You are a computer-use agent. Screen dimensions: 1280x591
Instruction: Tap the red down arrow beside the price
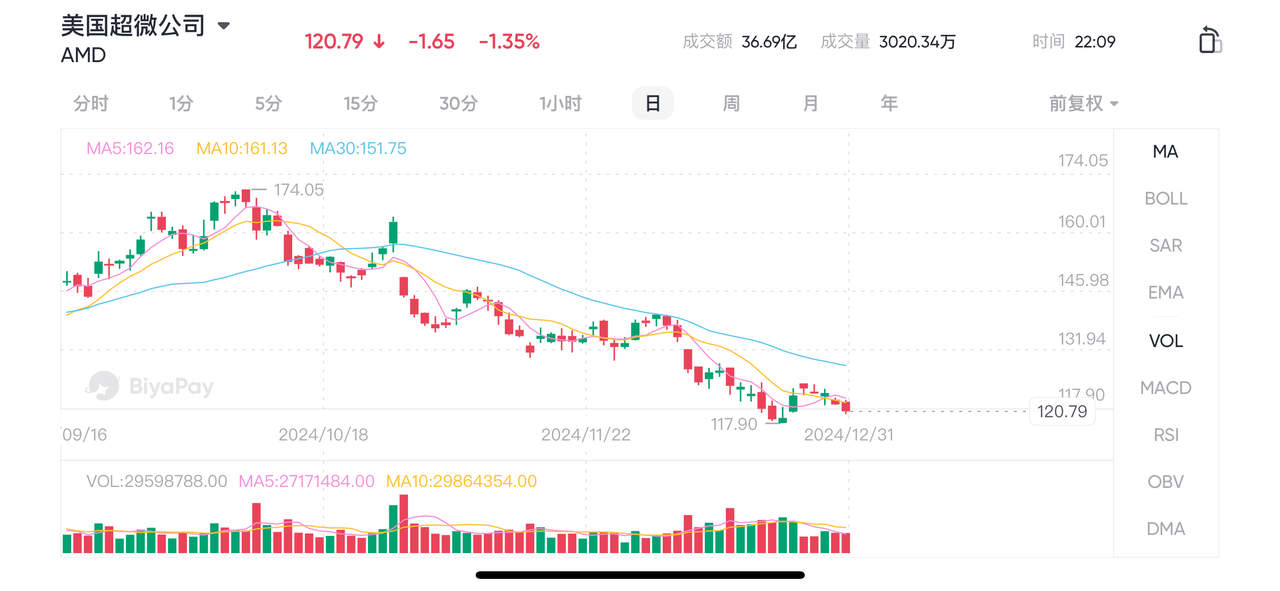point(379,42)
